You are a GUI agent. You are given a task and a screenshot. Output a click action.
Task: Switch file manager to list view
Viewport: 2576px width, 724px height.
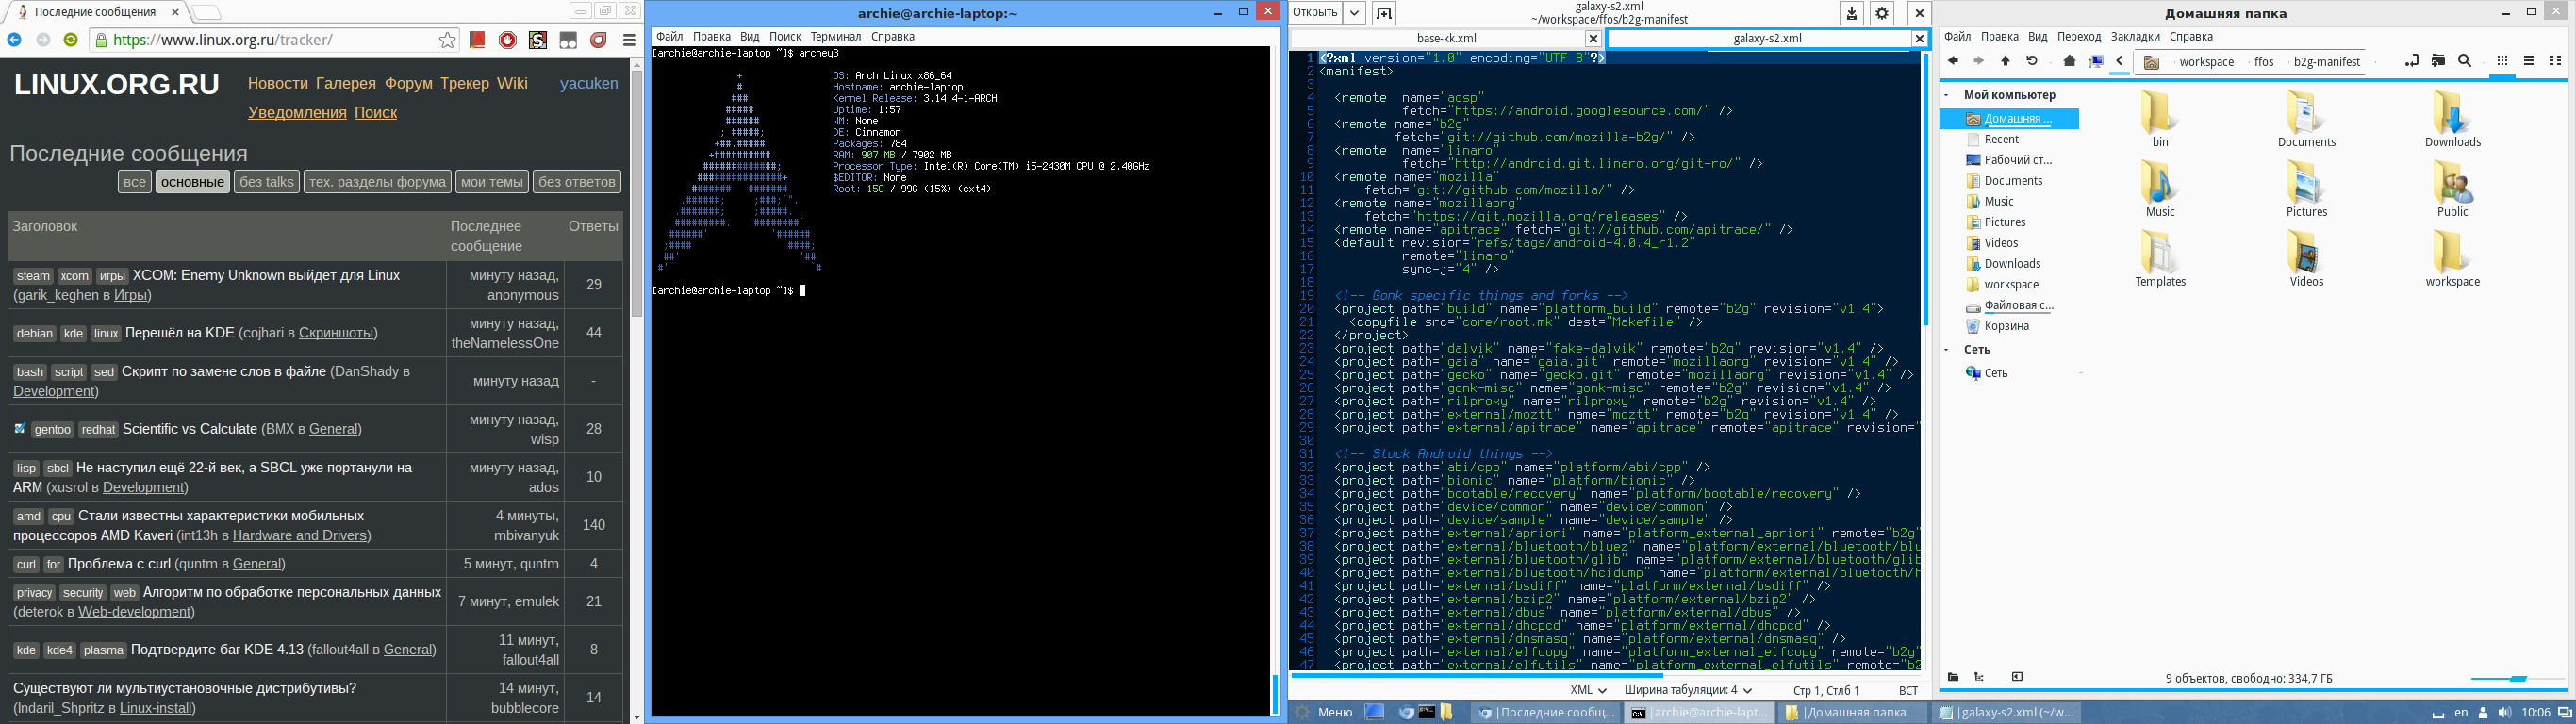tap(2529, 61)
